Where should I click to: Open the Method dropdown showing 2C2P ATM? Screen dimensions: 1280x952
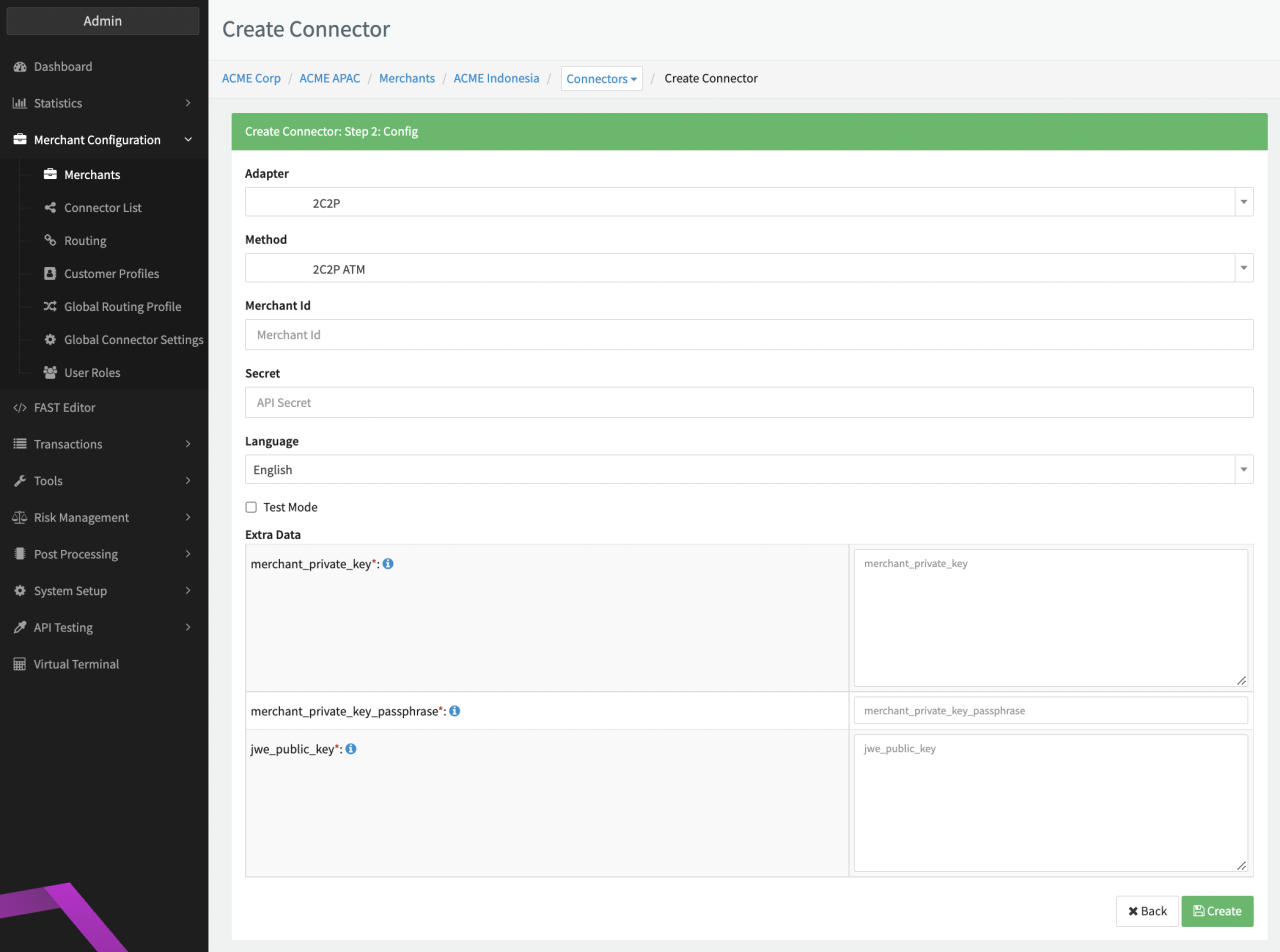[748, 268]
